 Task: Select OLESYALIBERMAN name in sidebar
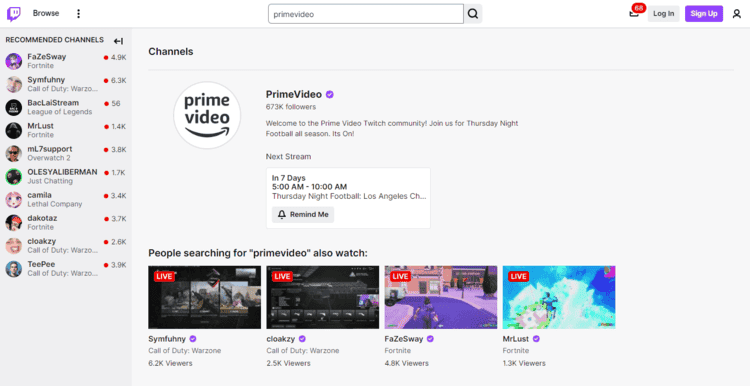[x=62, y=172]
